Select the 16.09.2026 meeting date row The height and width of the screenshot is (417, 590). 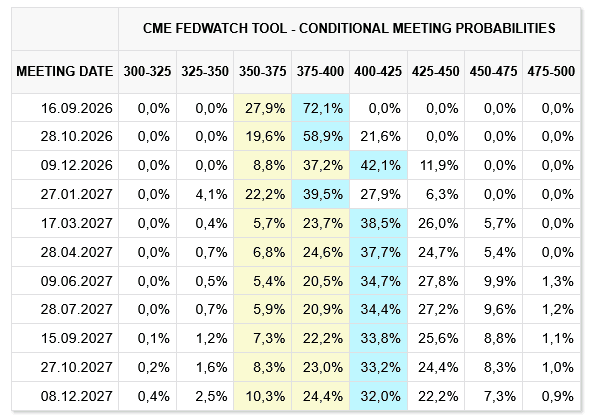pos(296,108)
